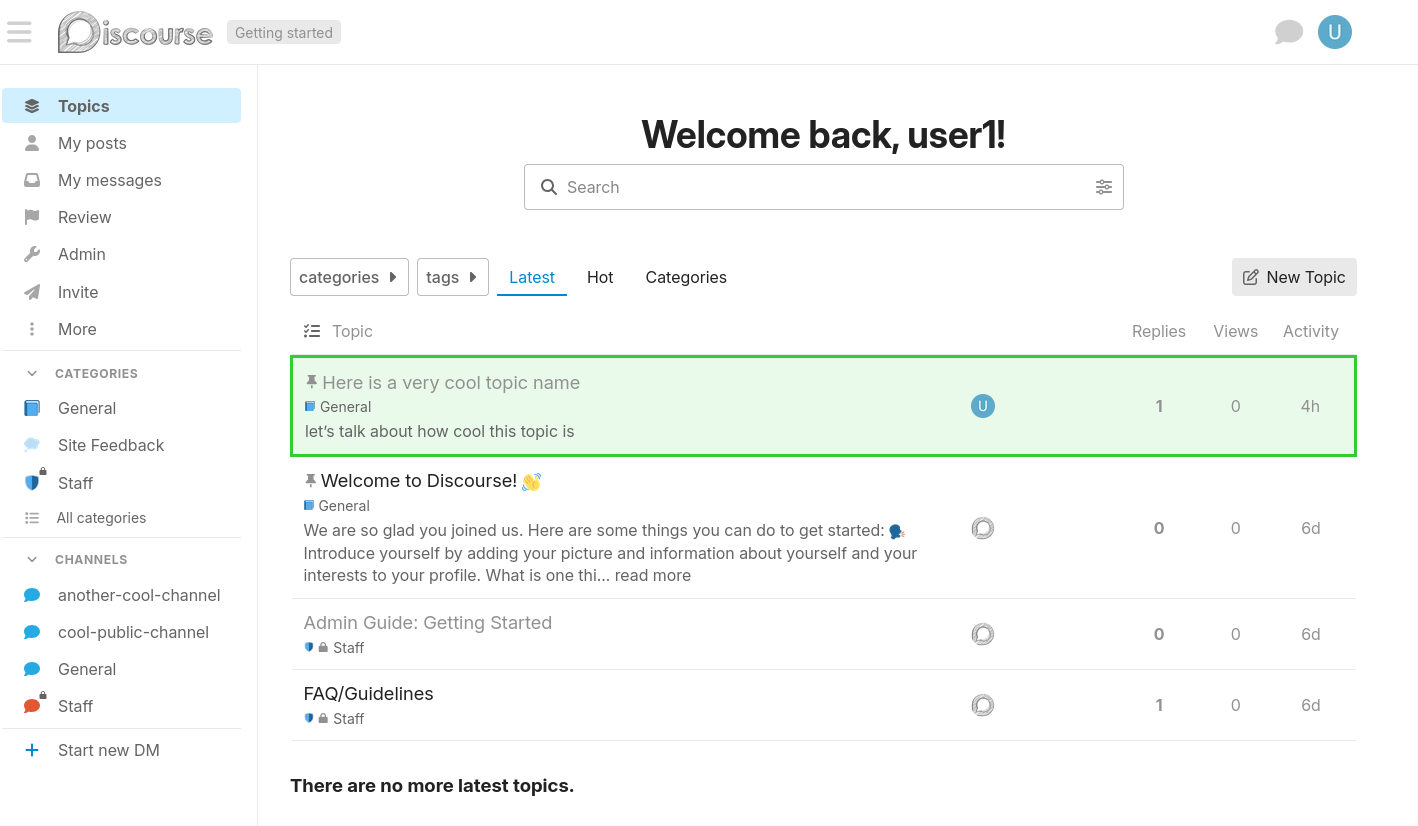Viewport: 1418px width, 826px height.
Task: Open Invite paper plane item
Action: coord(32,292)
